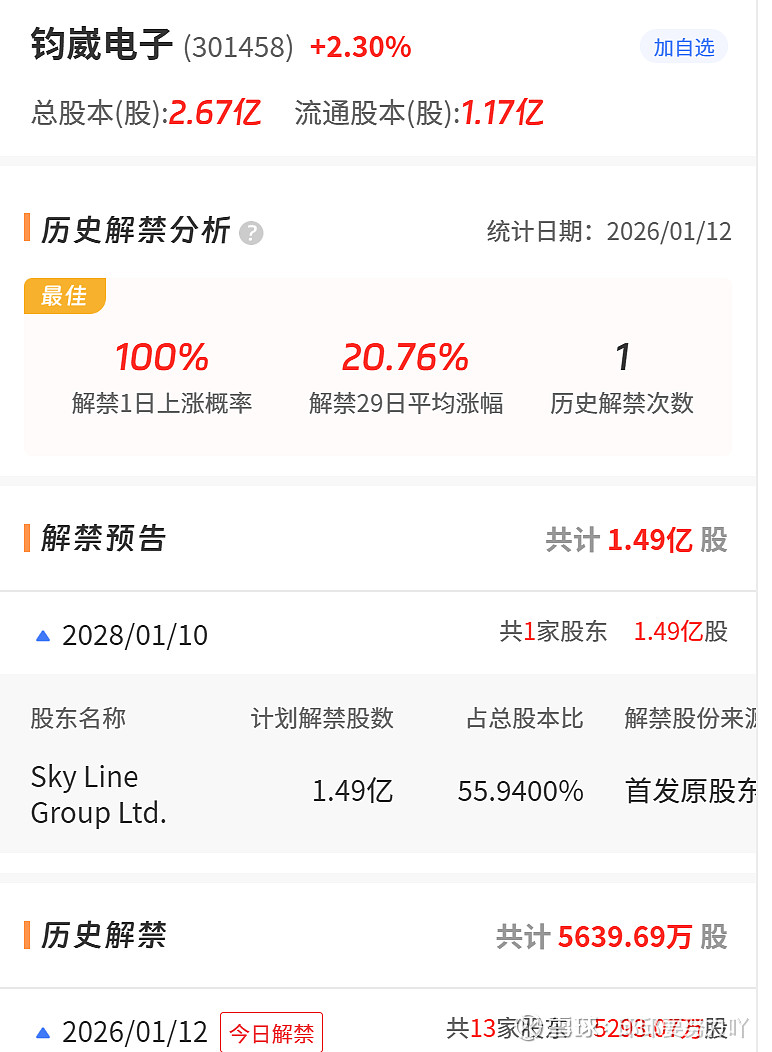Viewport: 772px width, 1052px height.
Task: Click the 加自选 button
Action: click(684, 47)
